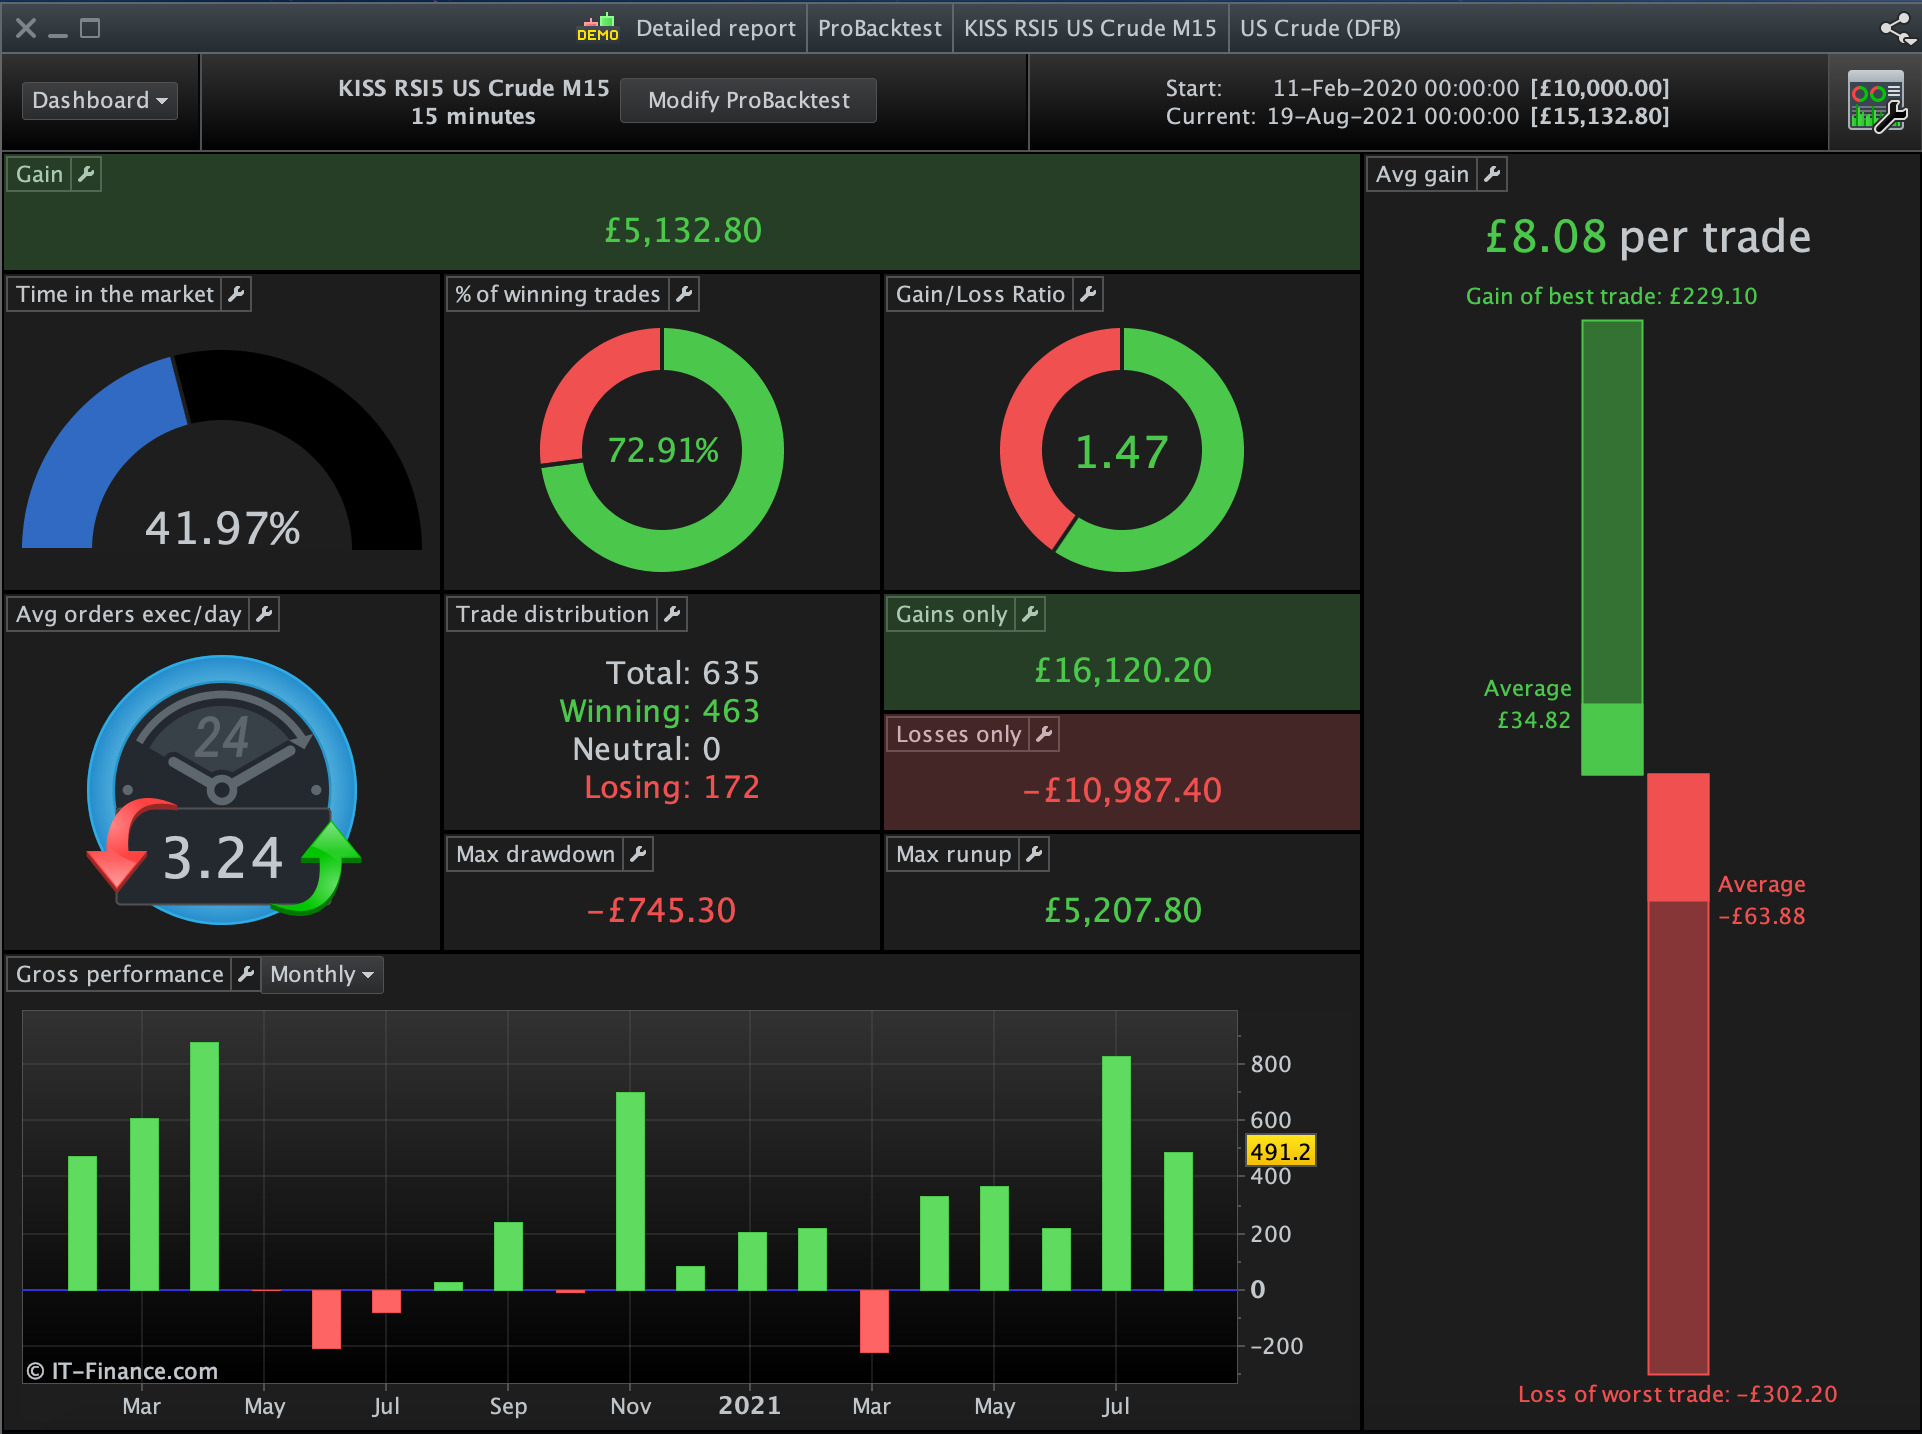Open the US Crude (DFB) tab
The image size is (1922, 1434).
pos(1320,28)
